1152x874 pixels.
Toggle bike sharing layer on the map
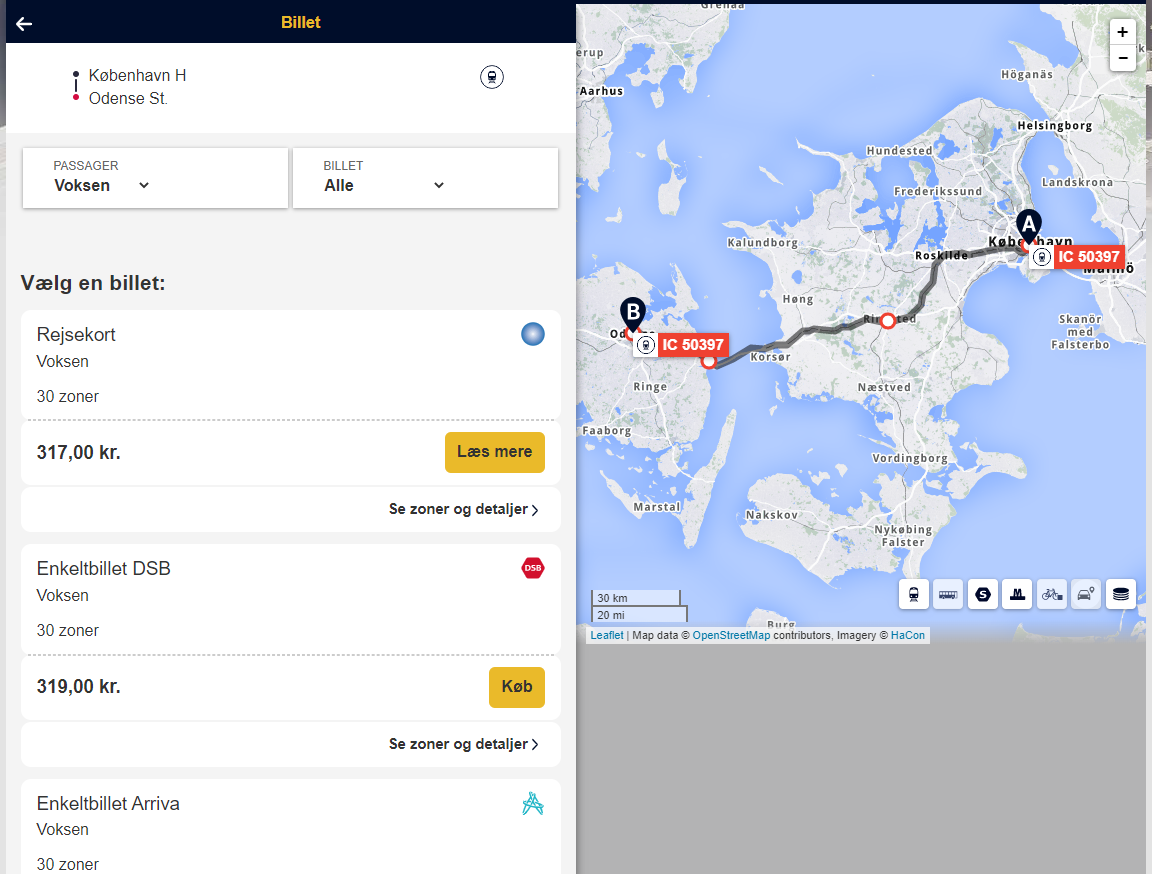click(1051, 594)
